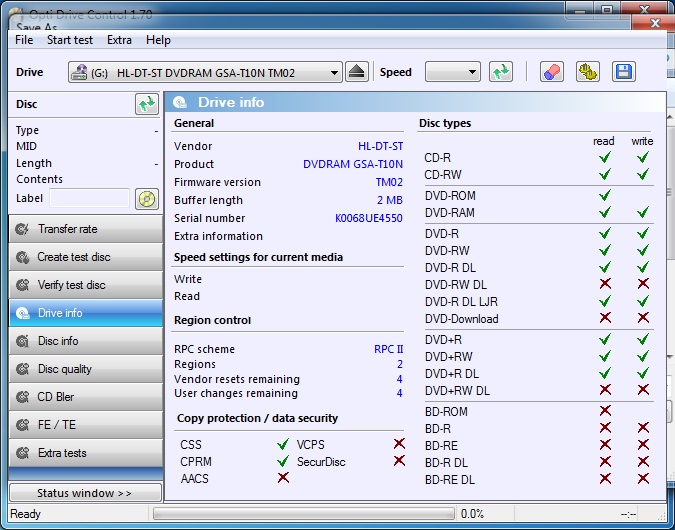Refresh disc info in Disc panel
Screen dimensions: 675x530
147,104
